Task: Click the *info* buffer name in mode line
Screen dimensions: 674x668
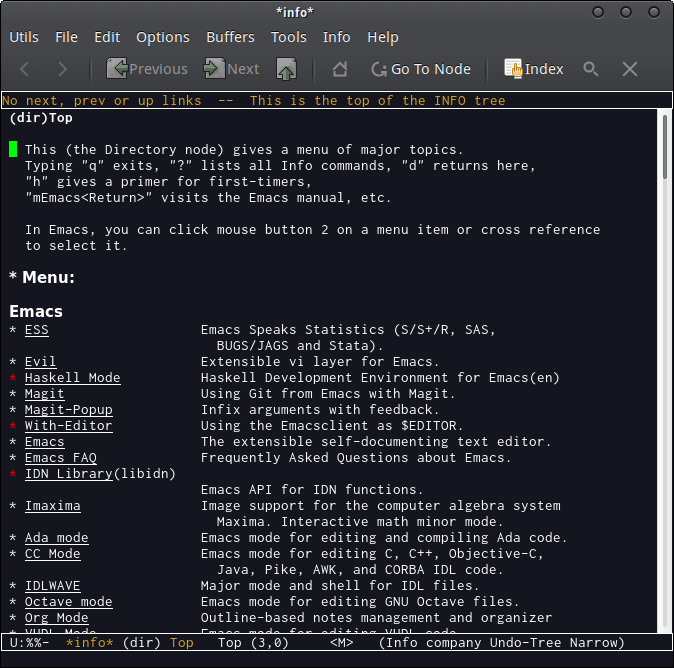Action: click(89, 643)
